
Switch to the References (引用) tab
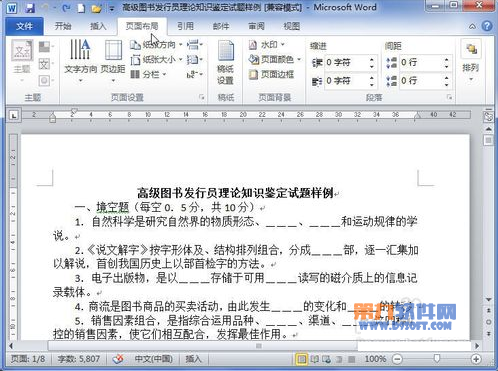click(x=186, y=26)
